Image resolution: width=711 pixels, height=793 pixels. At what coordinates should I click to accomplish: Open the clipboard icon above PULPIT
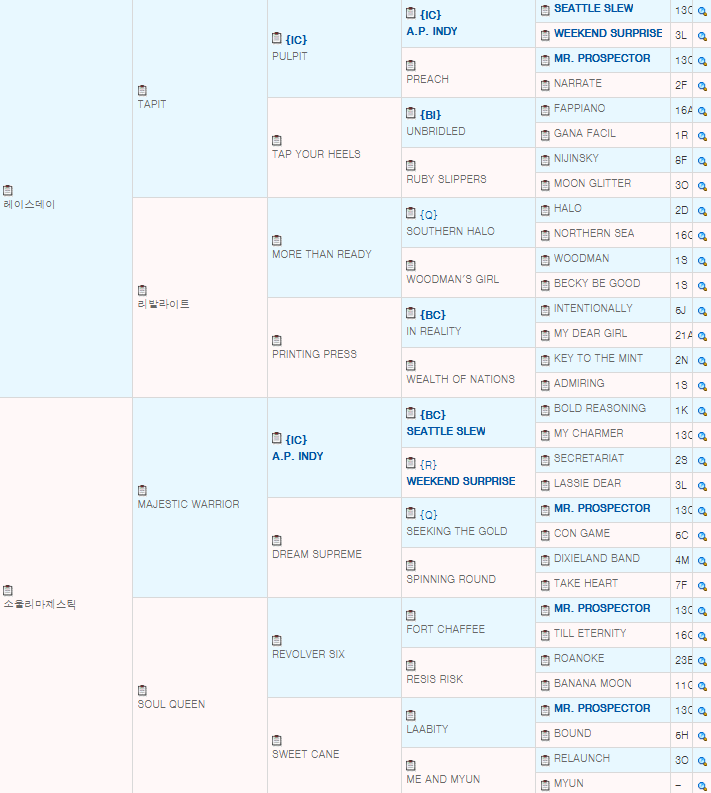[277, 38]
